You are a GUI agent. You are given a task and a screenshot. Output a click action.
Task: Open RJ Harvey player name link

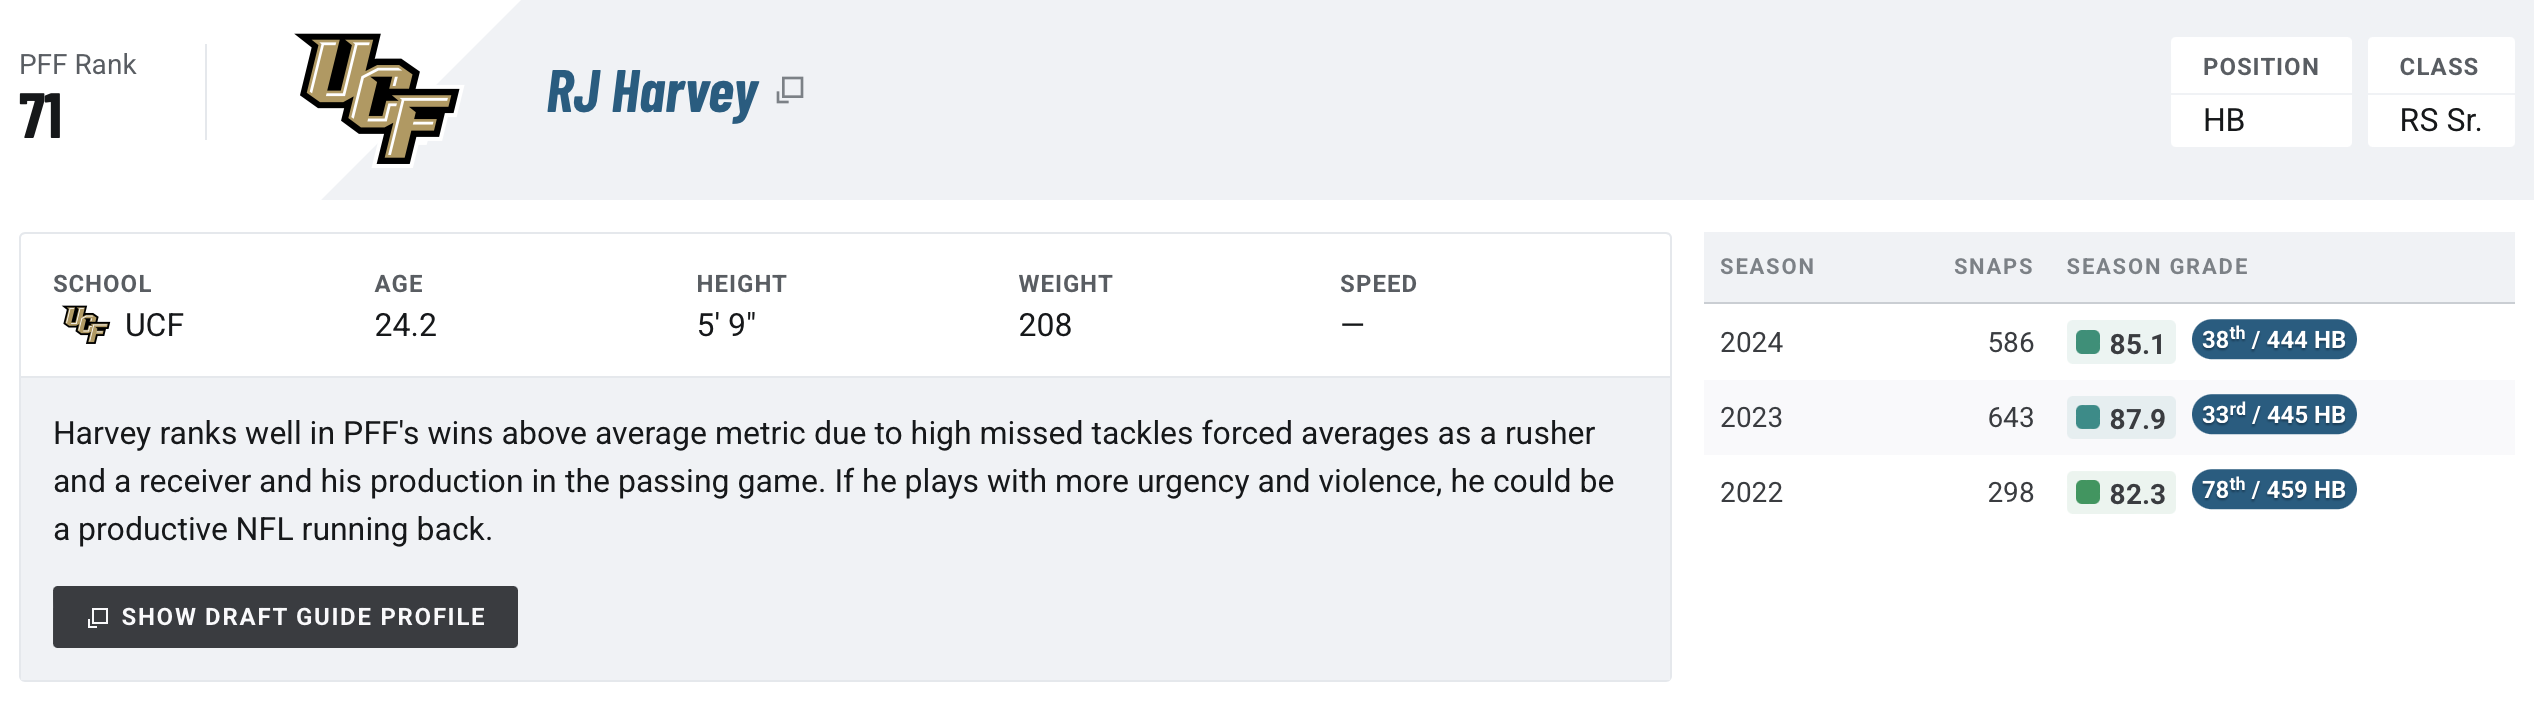tap(653, 93)
